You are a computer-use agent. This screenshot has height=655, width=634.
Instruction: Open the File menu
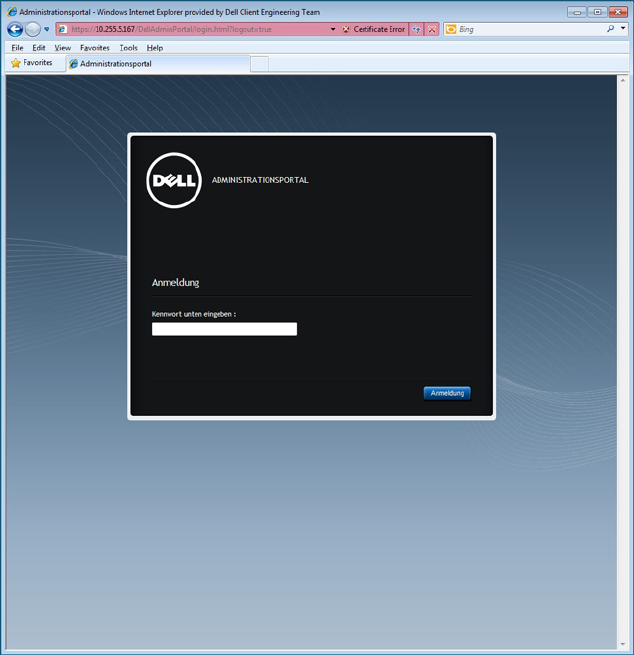pyautogui.click(x=17, y=48)
